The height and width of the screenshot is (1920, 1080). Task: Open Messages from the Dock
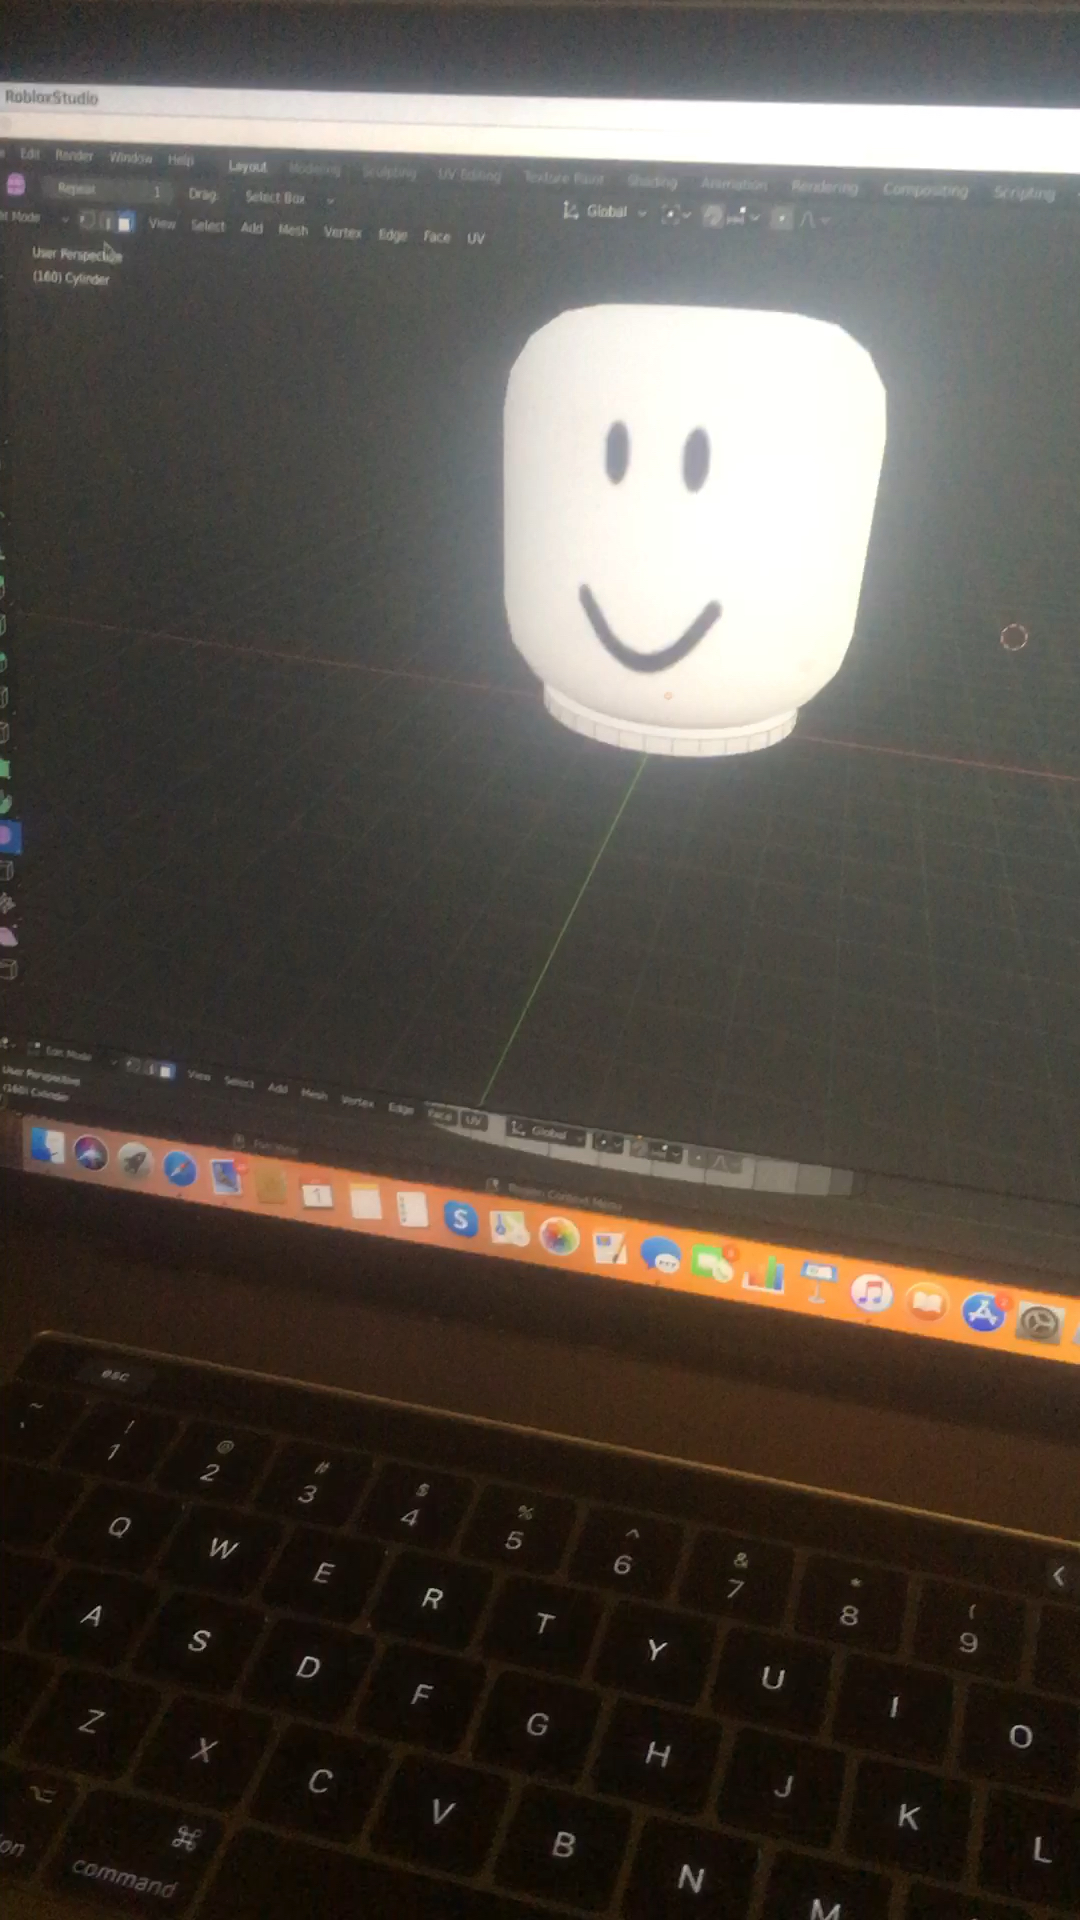(660, 1254)
